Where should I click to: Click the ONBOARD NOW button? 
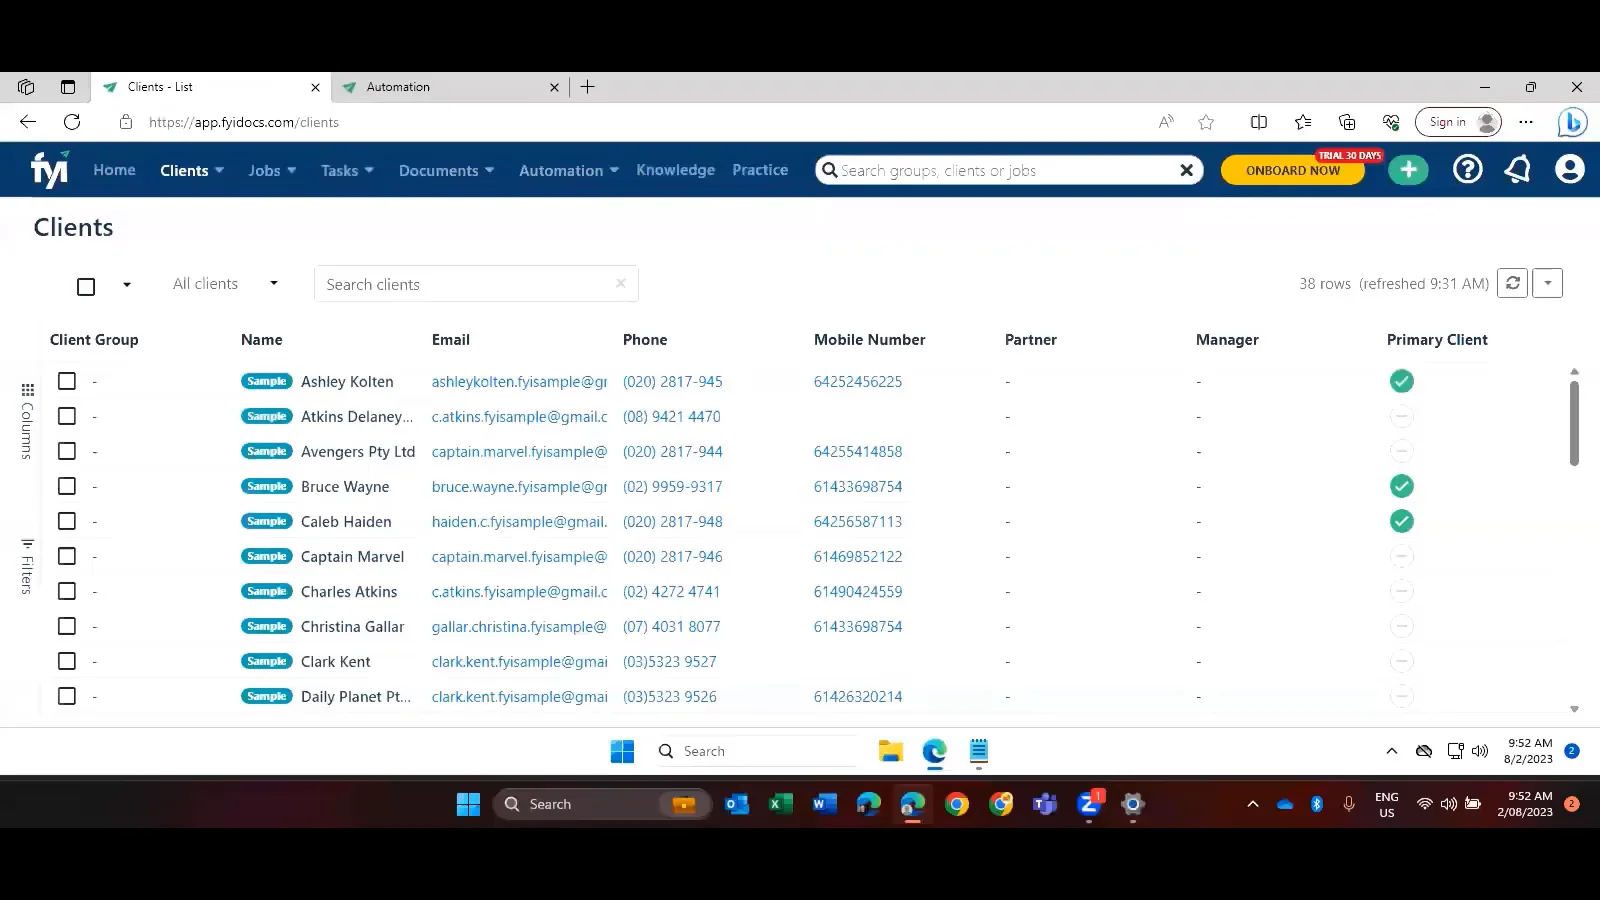1292,170
